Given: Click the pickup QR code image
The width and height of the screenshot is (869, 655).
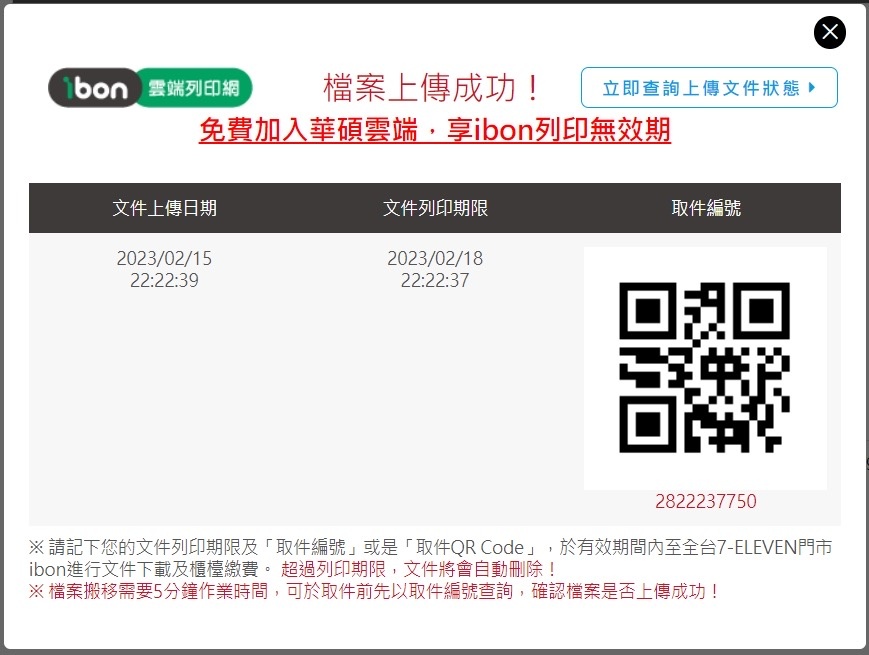Looking at the screenshot, I should [x=704, y=367].
